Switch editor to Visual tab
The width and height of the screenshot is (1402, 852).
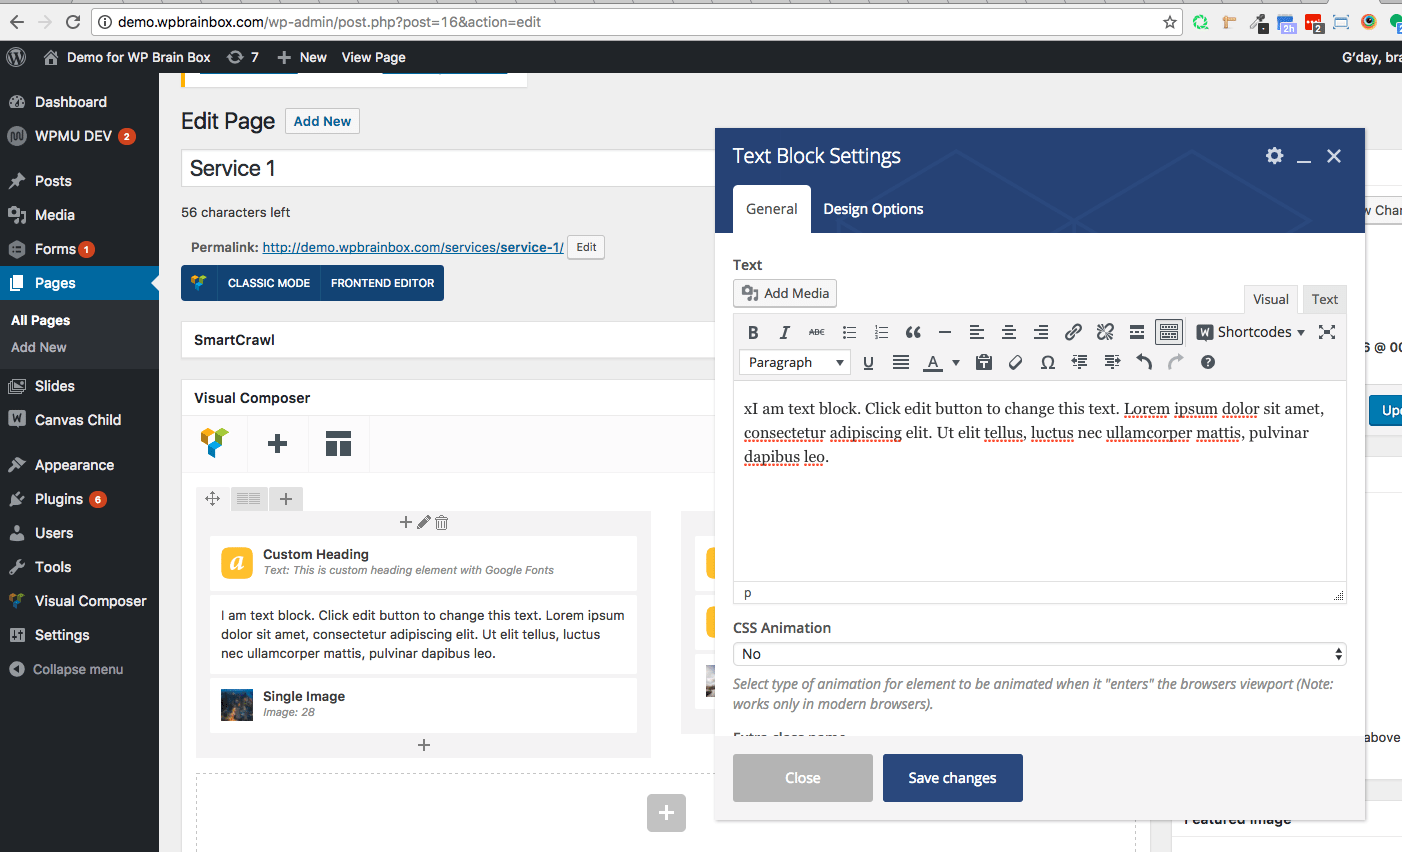pos(1271,299)
